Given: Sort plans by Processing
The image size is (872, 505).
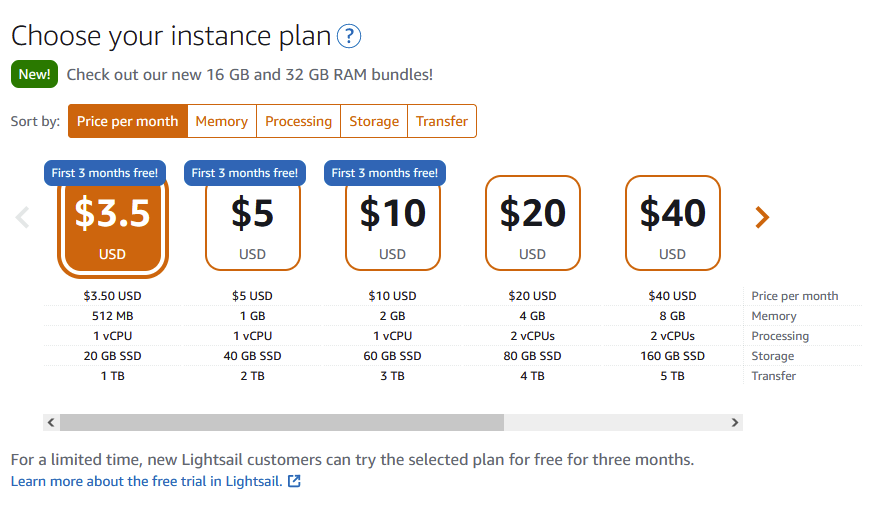Looking at the screenshot, I should (x=299, y=121).
